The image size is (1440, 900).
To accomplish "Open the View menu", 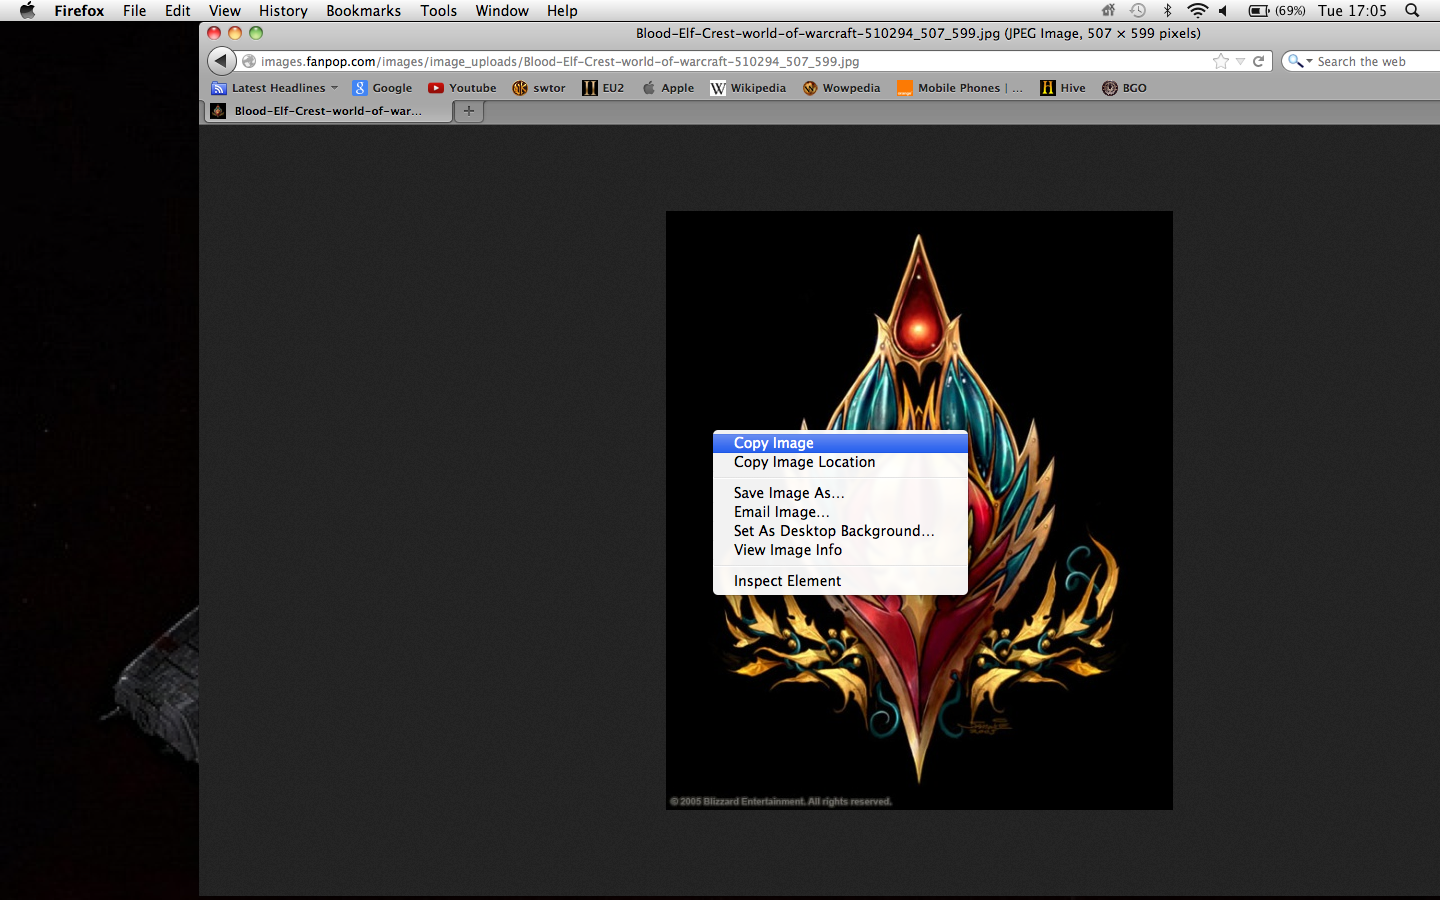I will (x=225, y=11).
